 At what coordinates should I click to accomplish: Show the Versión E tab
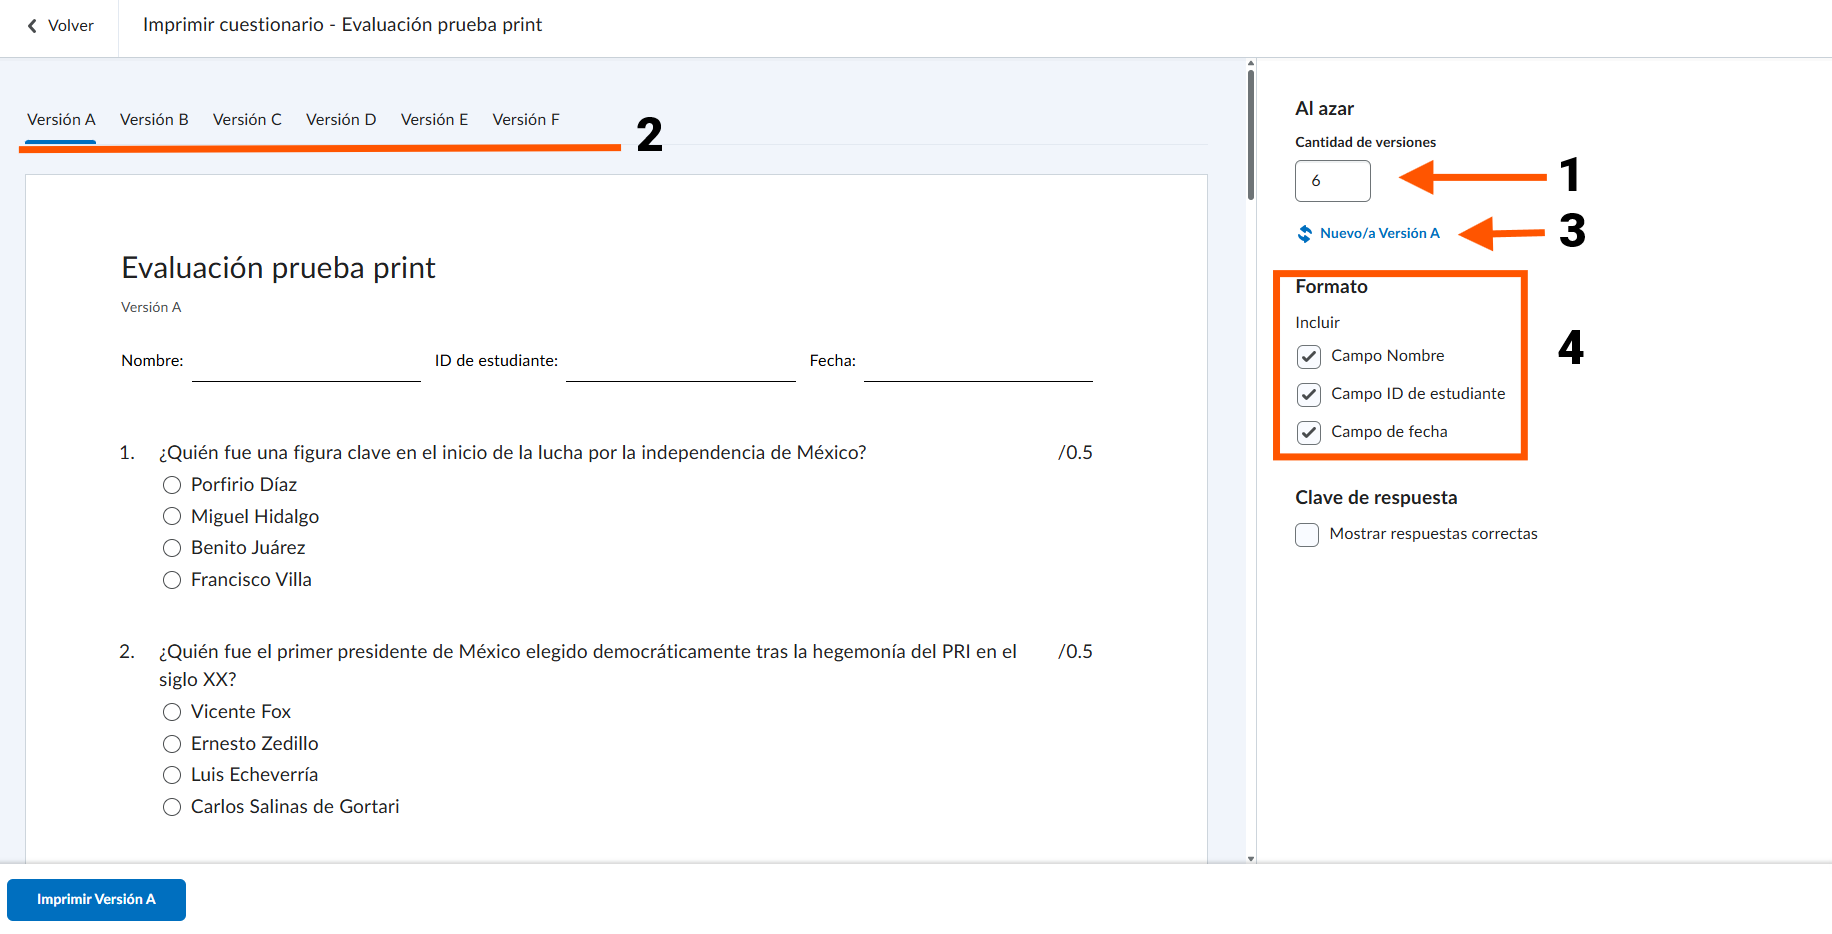[x=434, y=120]
